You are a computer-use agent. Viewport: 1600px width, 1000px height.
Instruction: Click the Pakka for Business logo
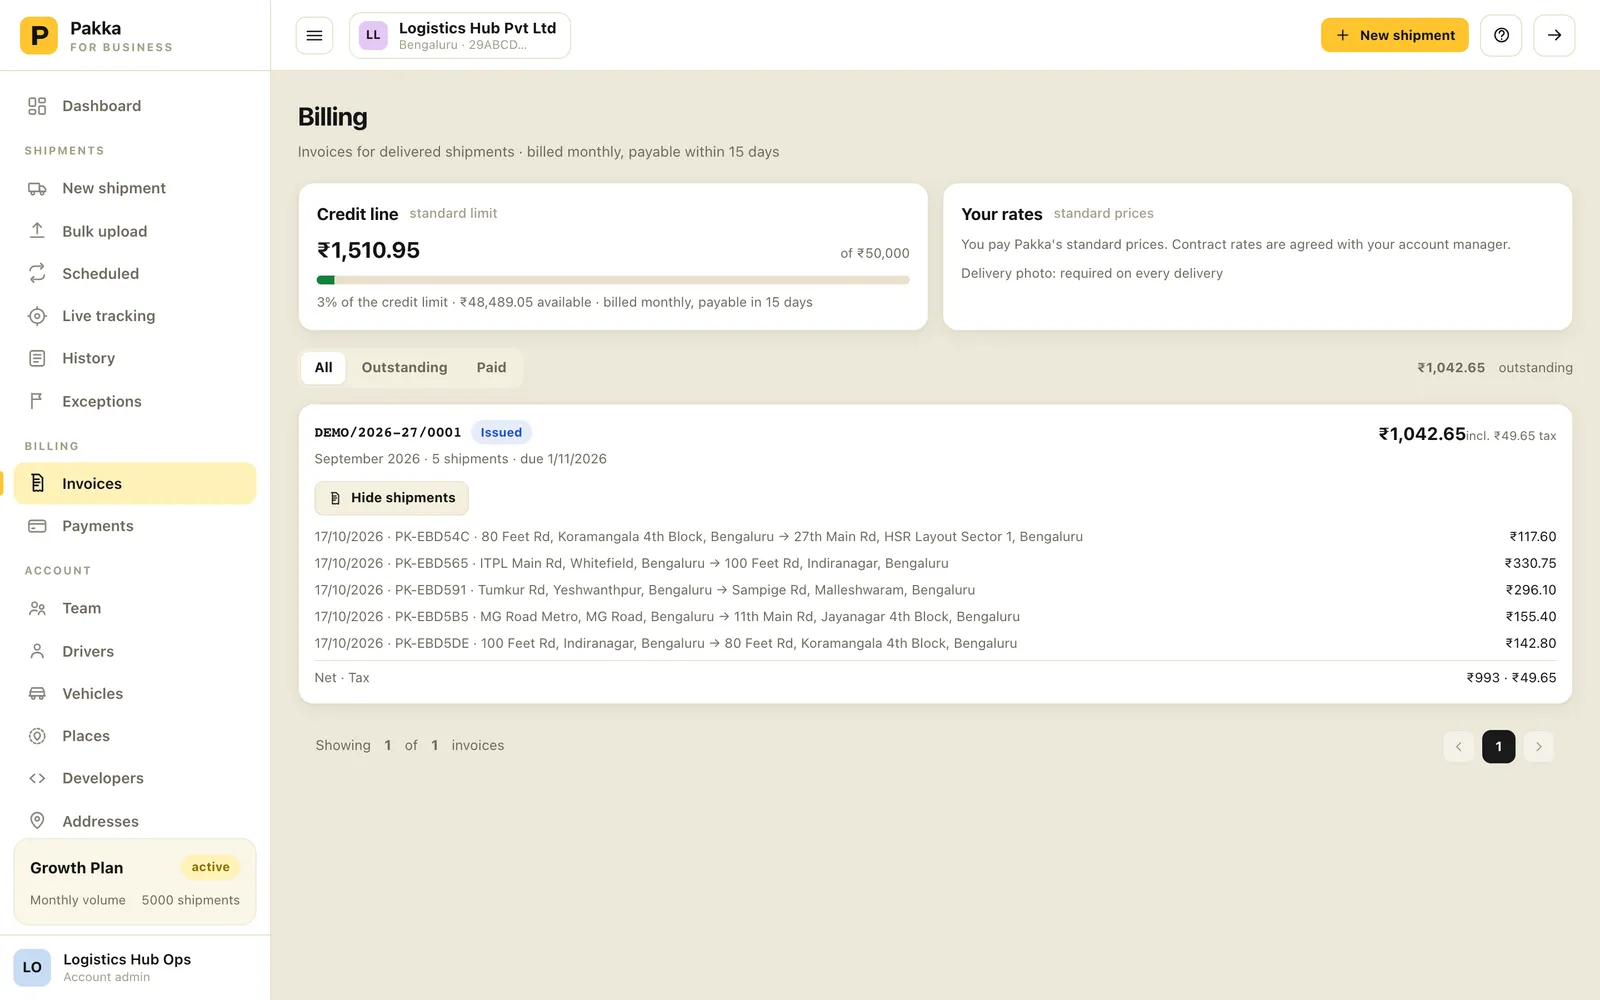click(97, 36)
